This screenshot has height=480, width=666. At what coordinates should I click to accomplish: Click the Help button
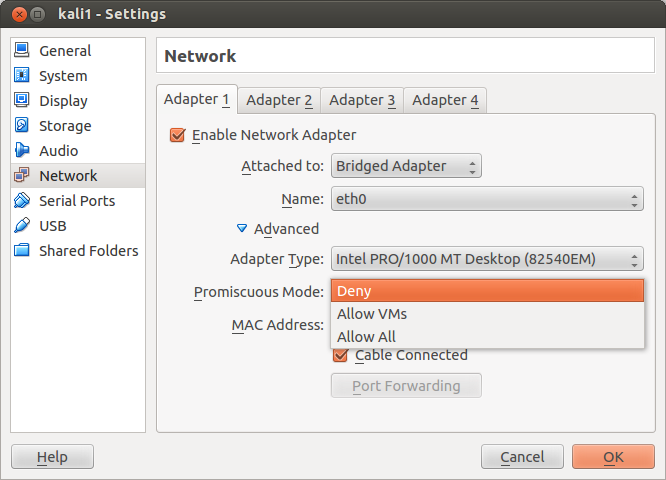click(52, 457)
